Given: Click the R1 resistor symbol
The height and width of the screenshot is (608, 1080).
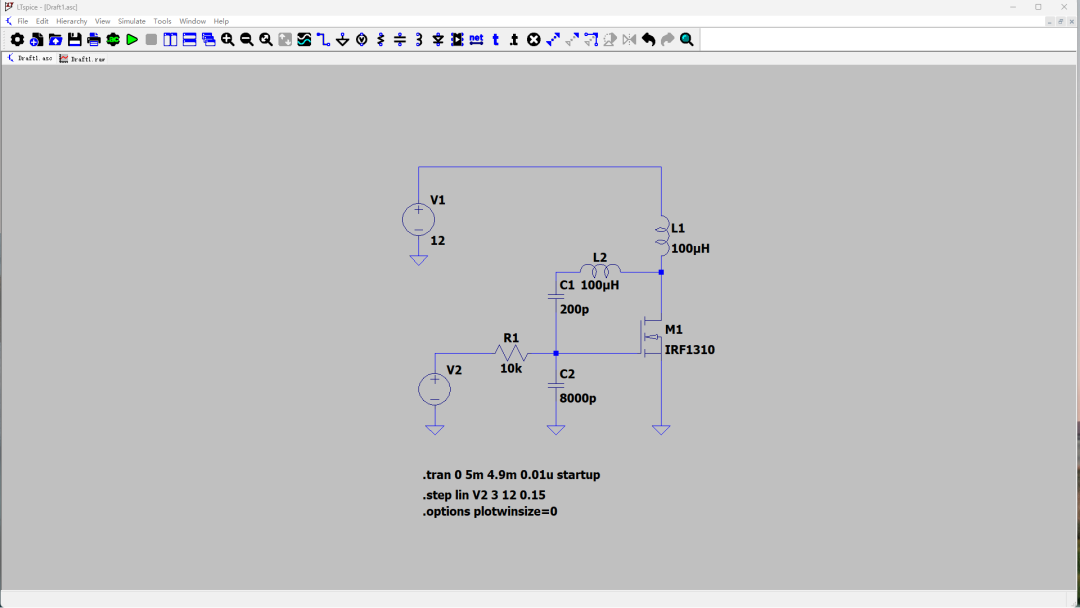Looking at the screenshot, I should [x=510, y=353].
